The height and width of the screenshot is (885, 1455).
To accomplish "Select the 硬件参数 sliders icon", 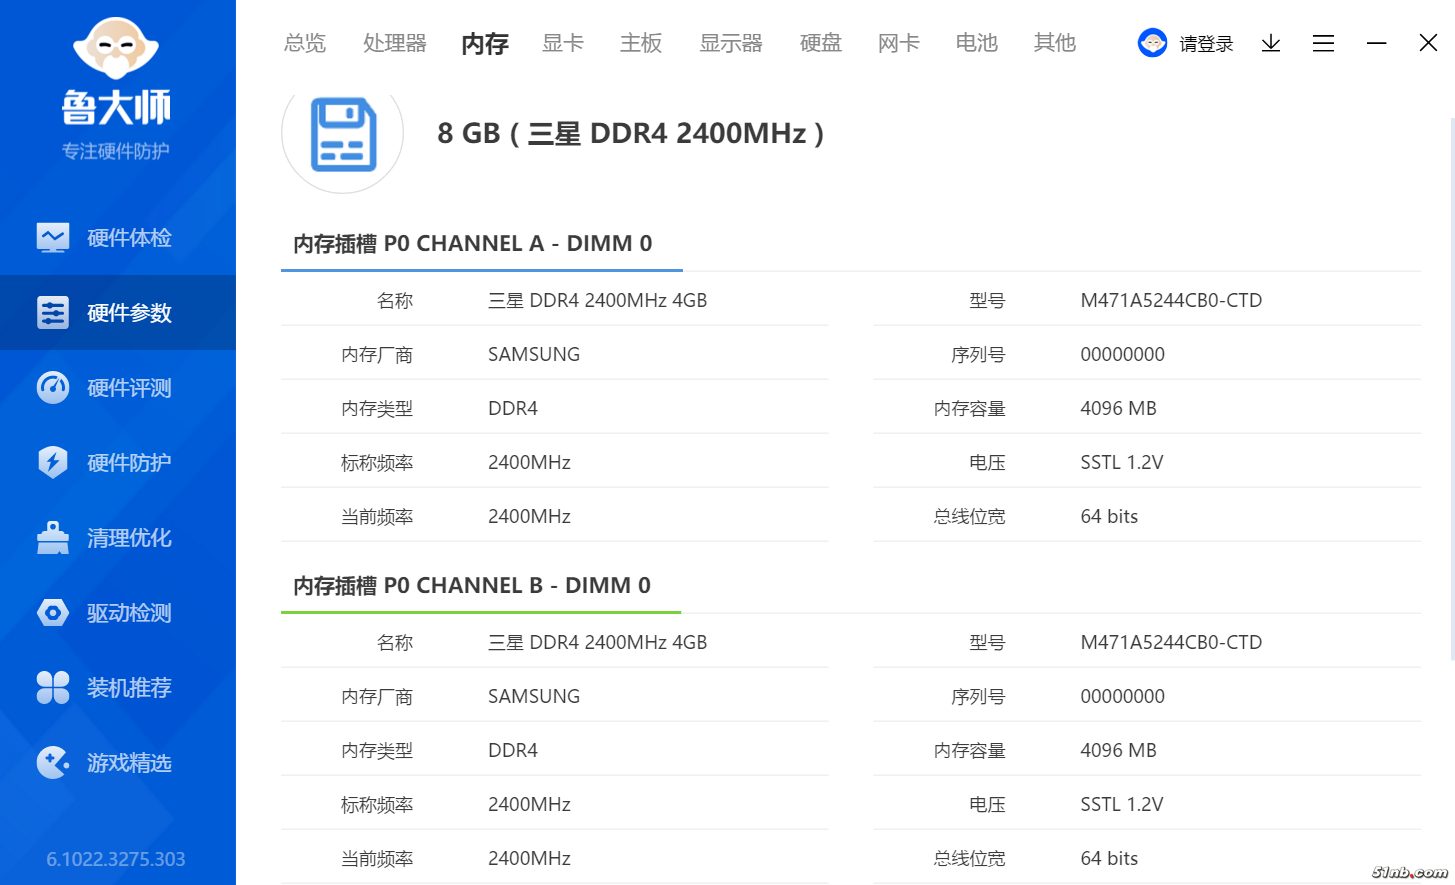I will [53, 313].
